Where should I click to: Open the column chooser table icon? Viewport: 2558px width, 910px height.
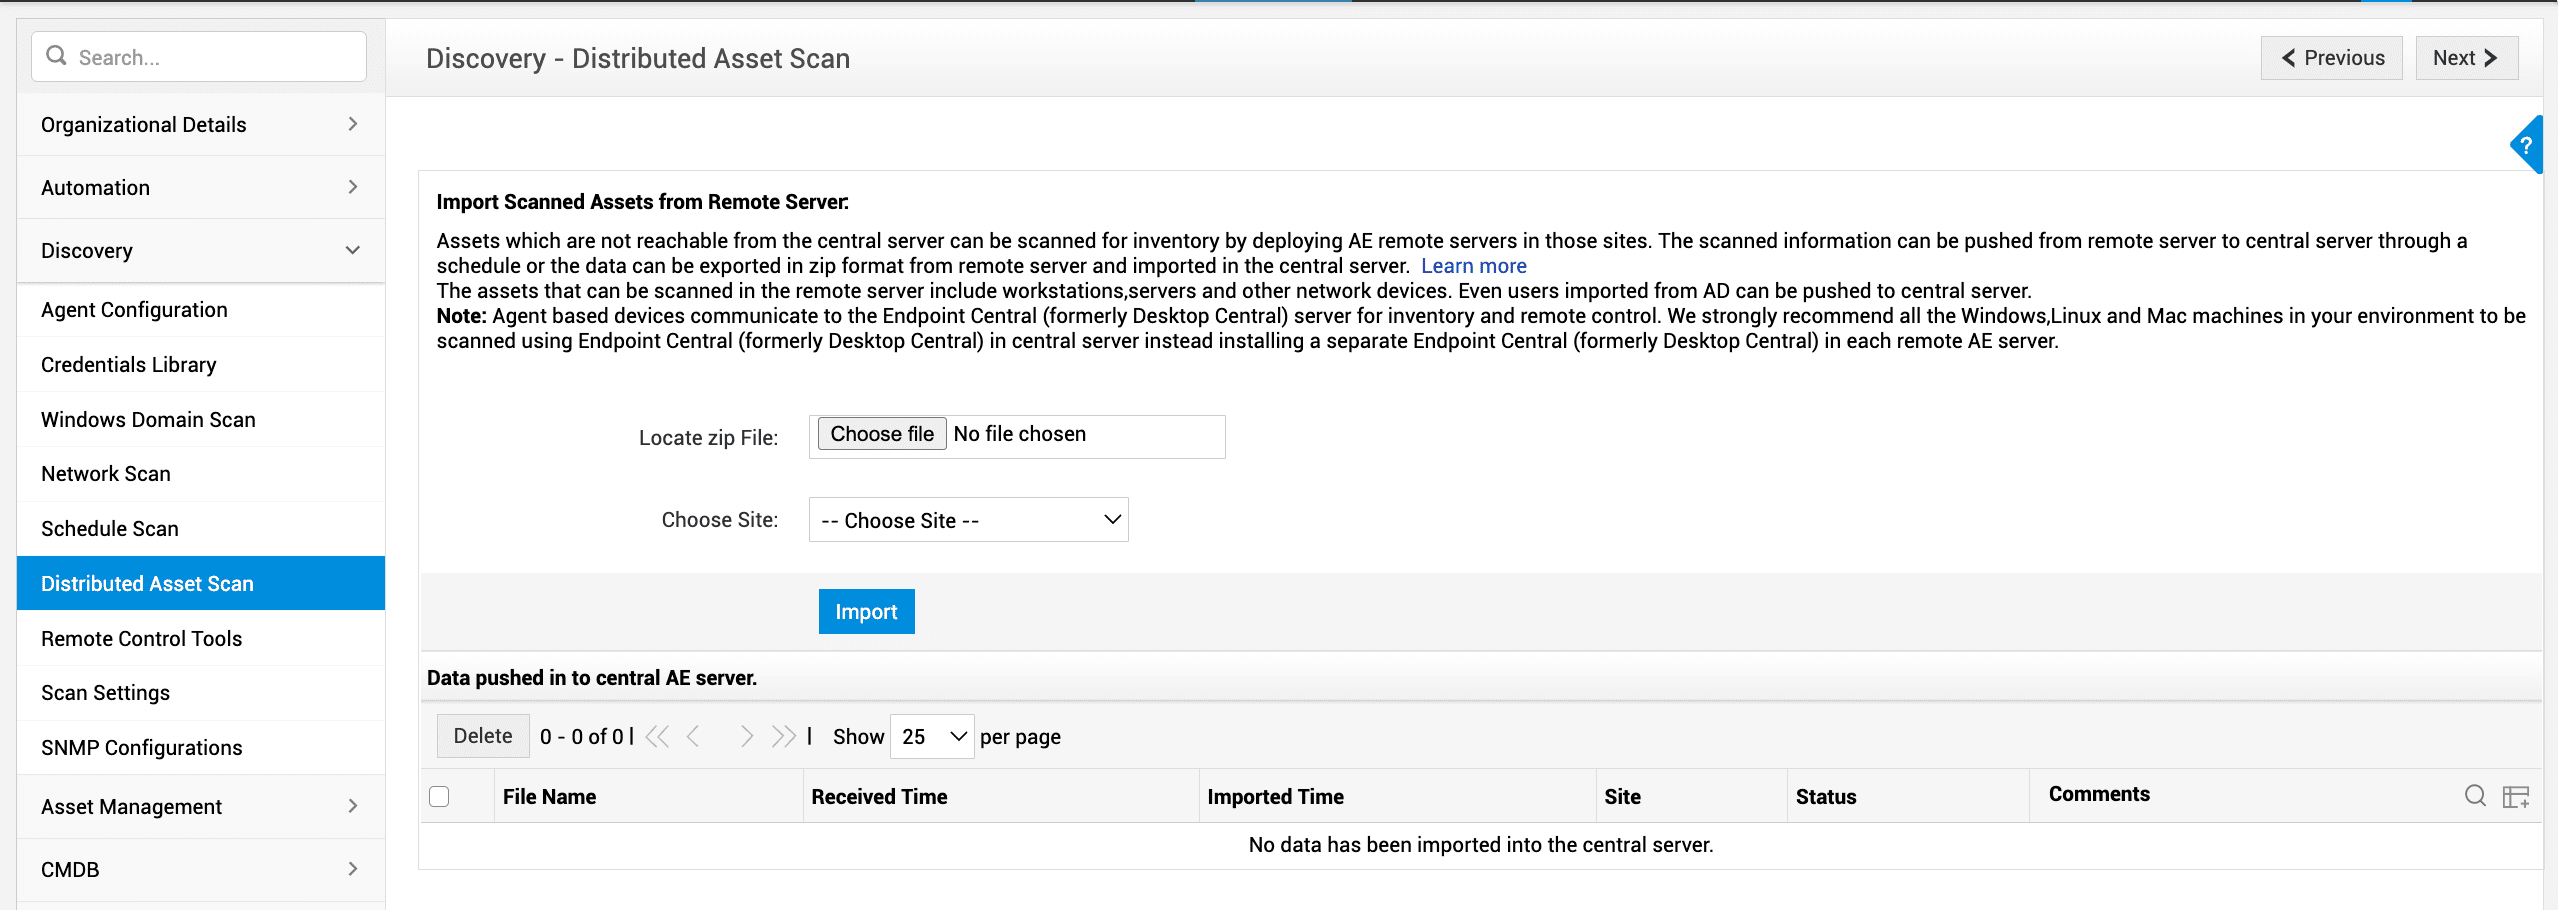point(2516,796)
